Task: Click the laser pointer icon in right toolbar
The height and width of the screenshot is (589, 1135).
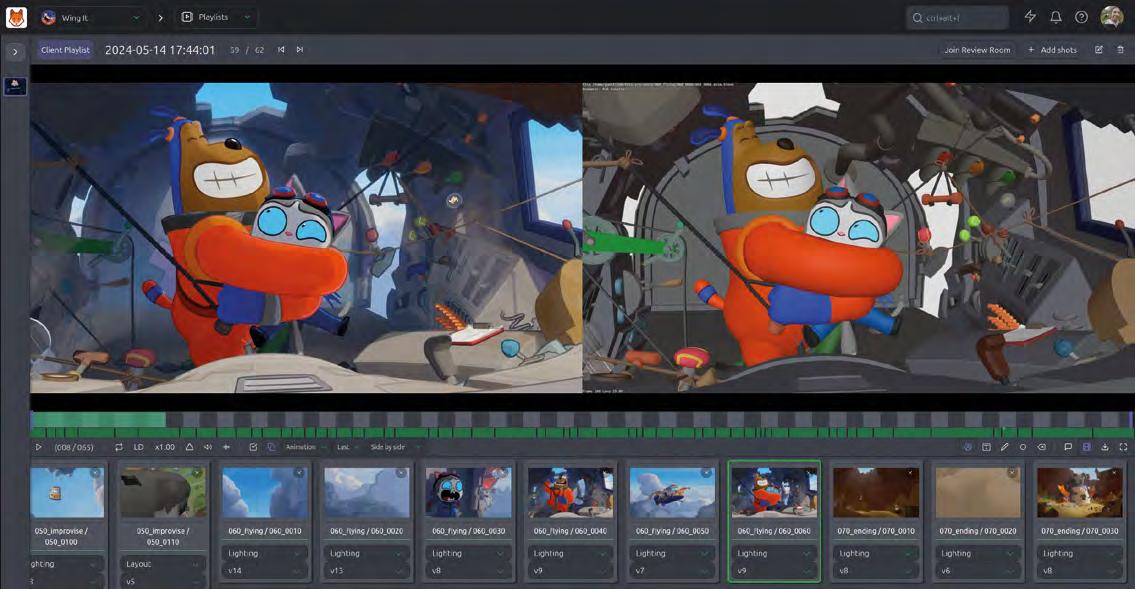Action: pos(968,447)
